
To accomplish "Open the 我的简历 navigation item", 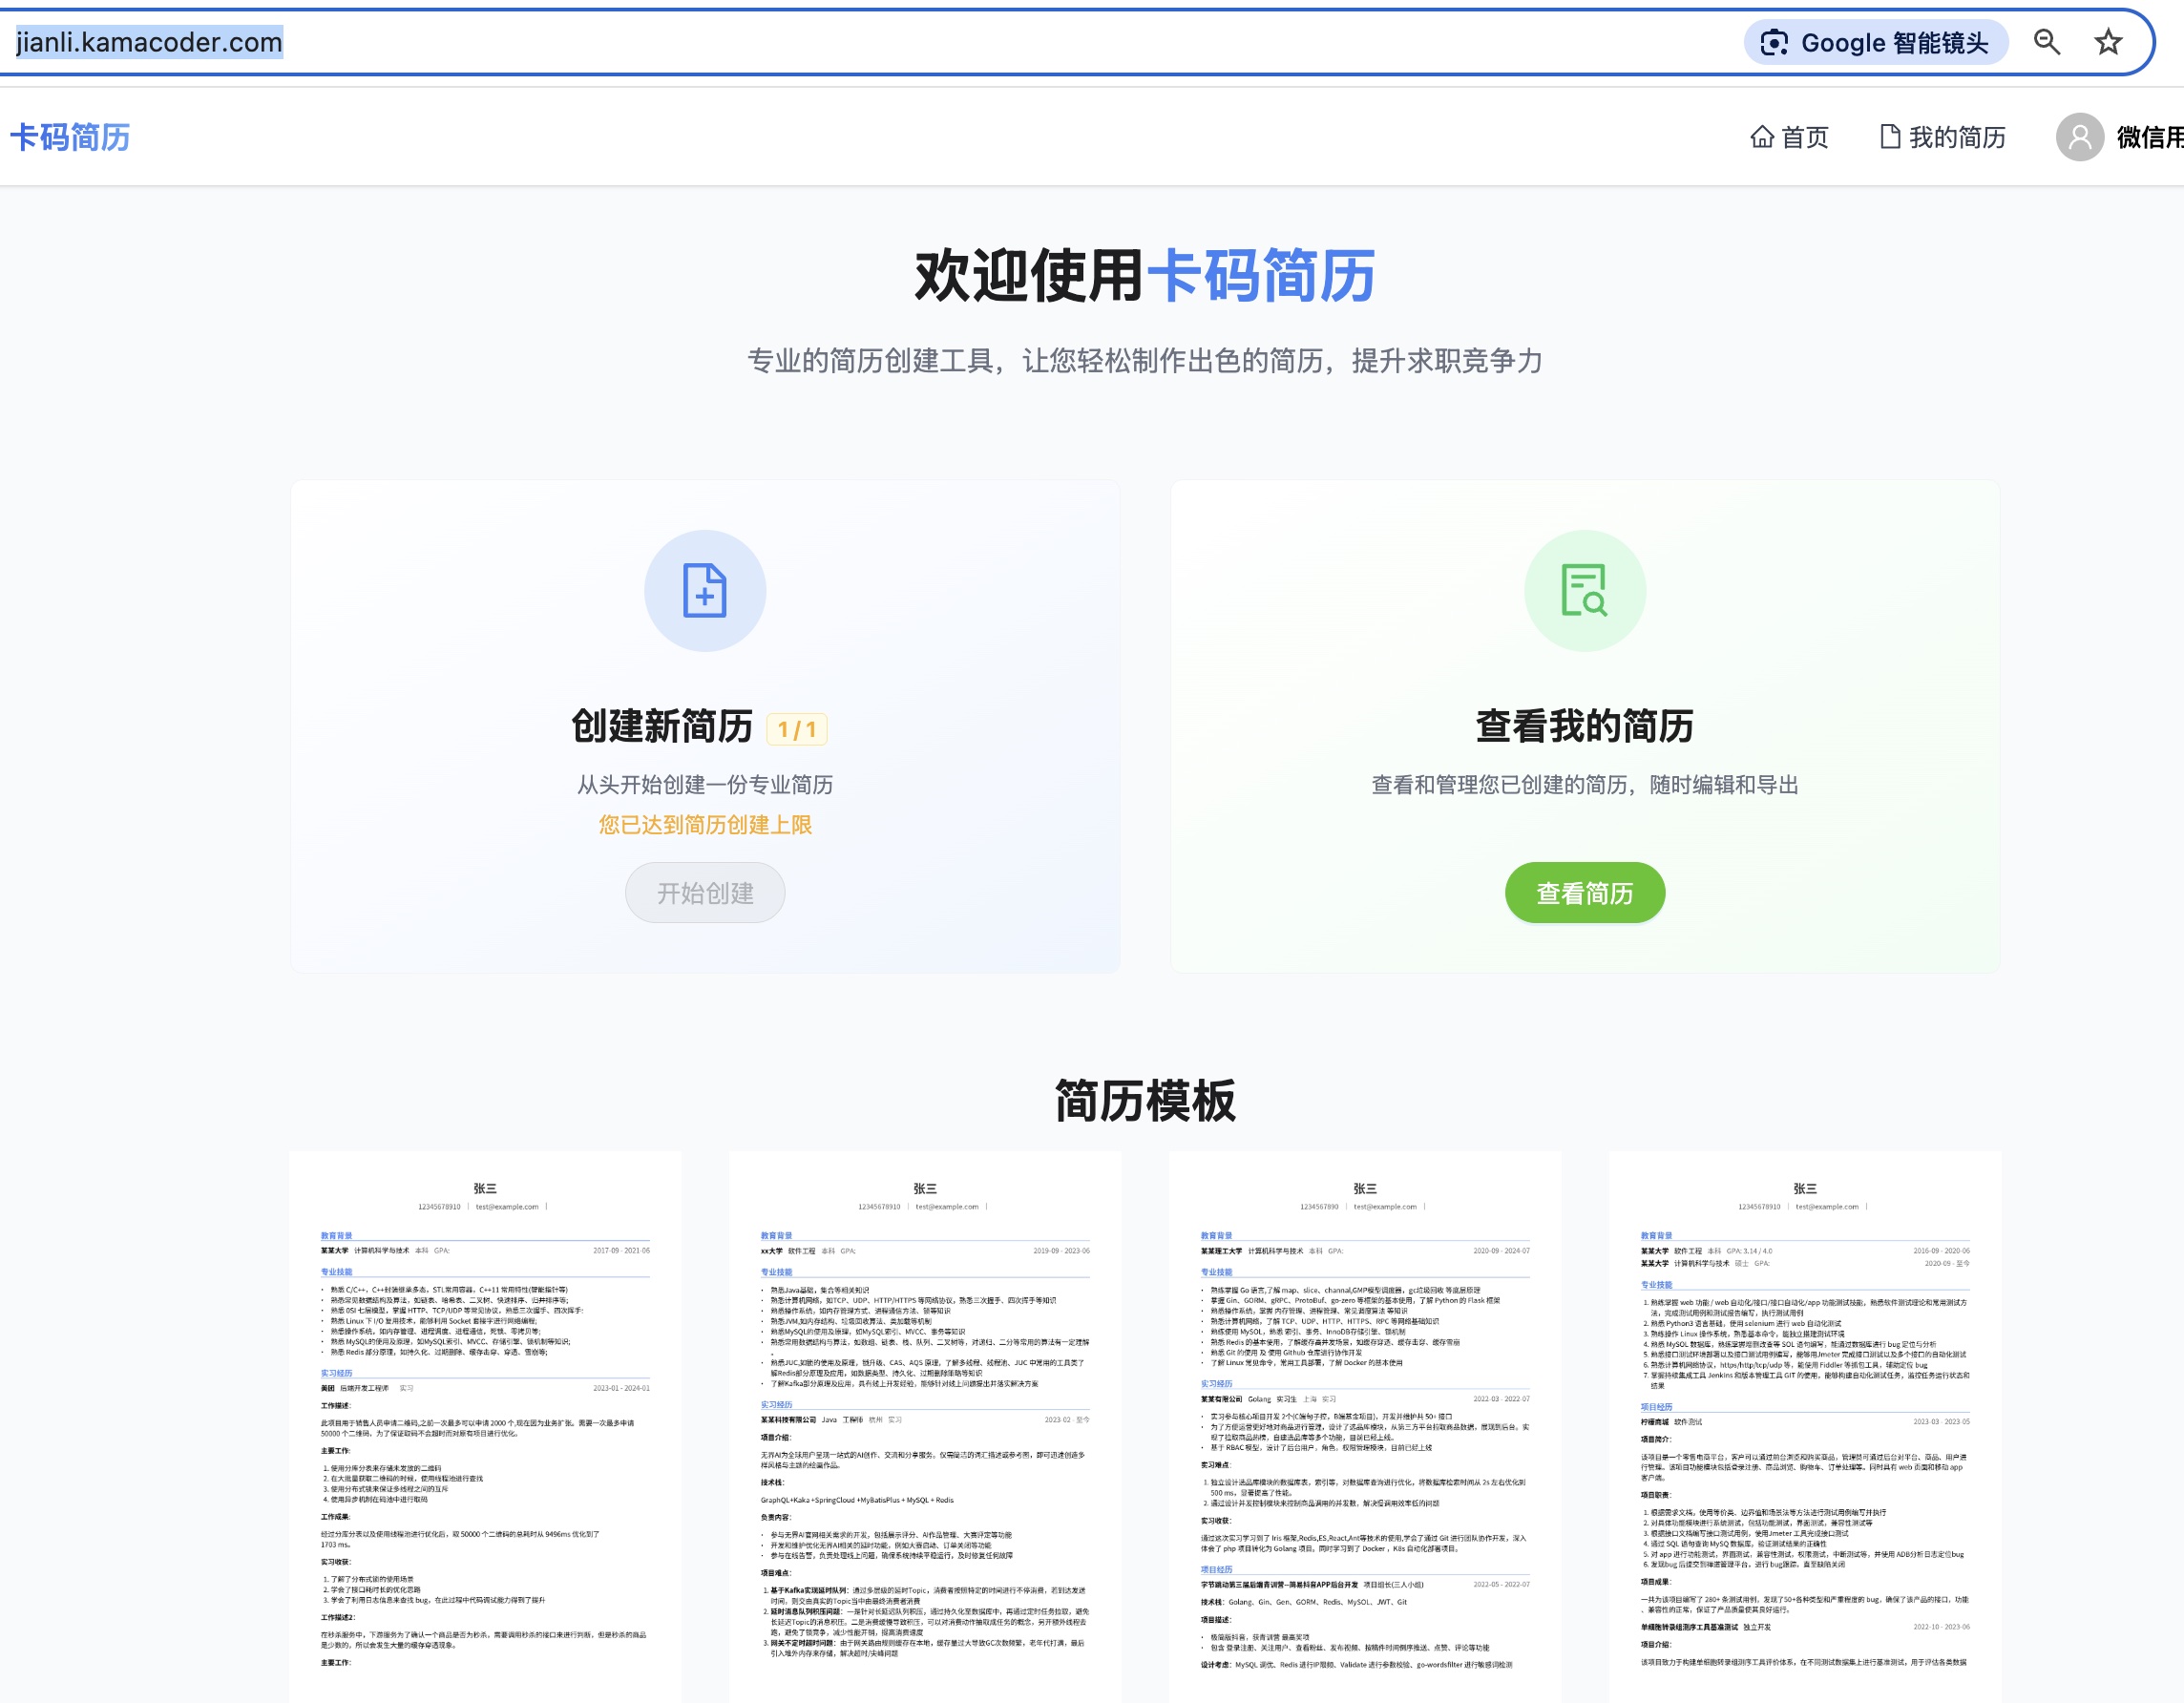I will [x=1956, y=137].
